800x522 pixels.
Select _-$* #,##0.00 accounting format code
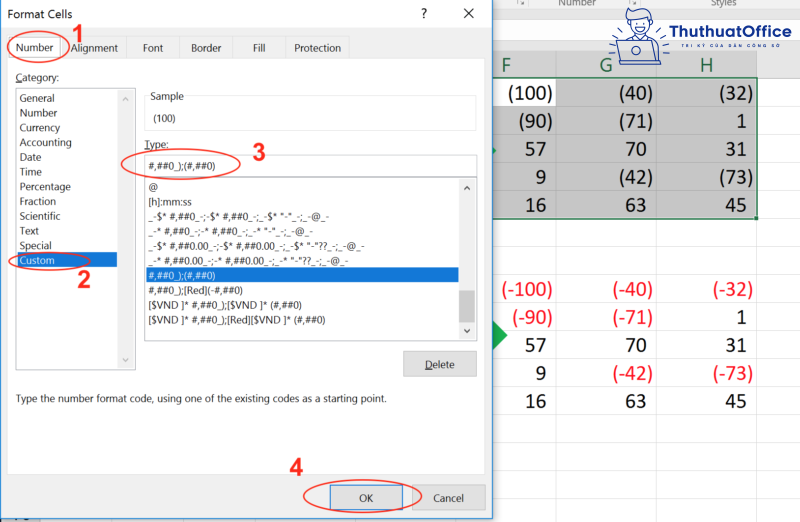[302, 246]
